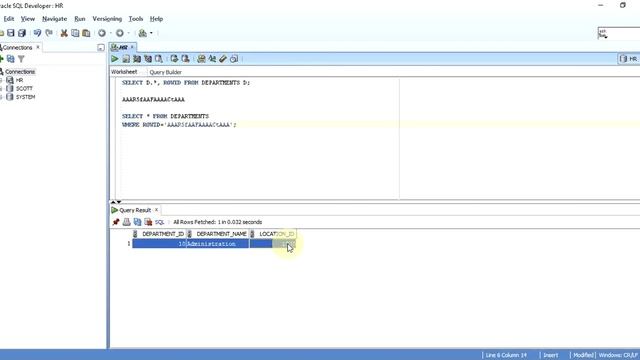
Task: Open SQL Worksheet connection dropdown arrow
Action: tap(151, 33)
